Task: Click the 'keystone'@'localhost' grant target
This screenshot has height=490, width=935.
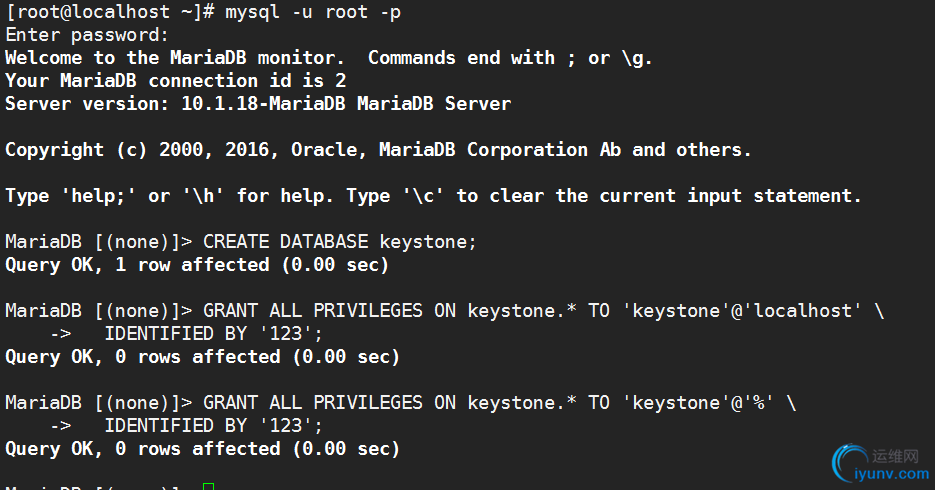Action: pos(743,311)
